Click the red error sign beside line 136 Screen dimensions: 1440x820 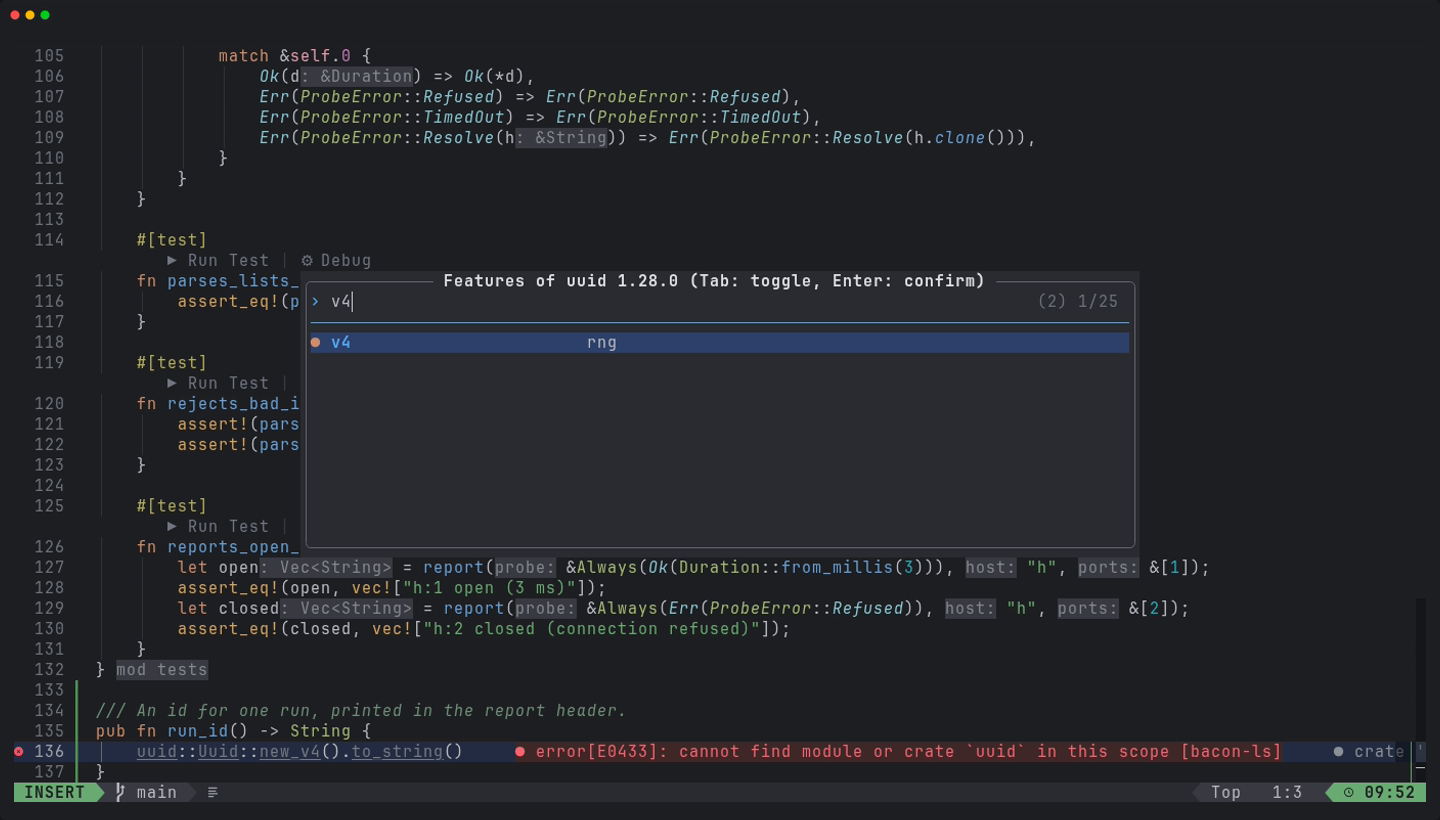point(18,751)
